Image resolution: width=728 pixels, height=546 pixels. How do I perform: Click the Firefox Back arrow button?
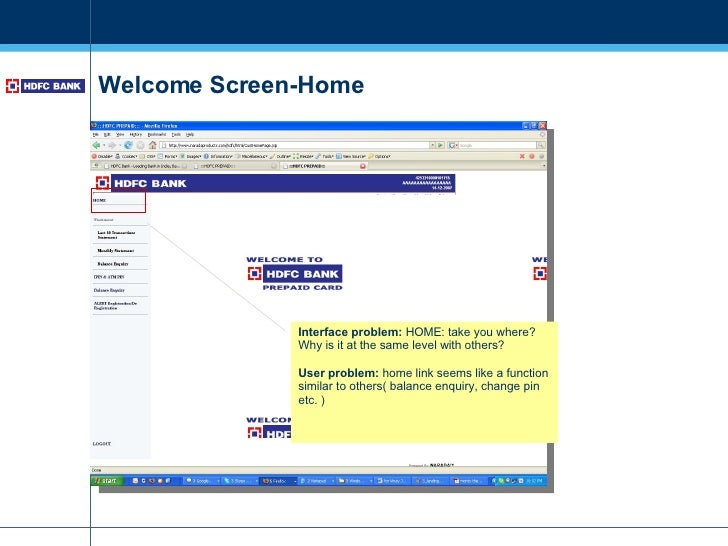(x=96, y=145)
